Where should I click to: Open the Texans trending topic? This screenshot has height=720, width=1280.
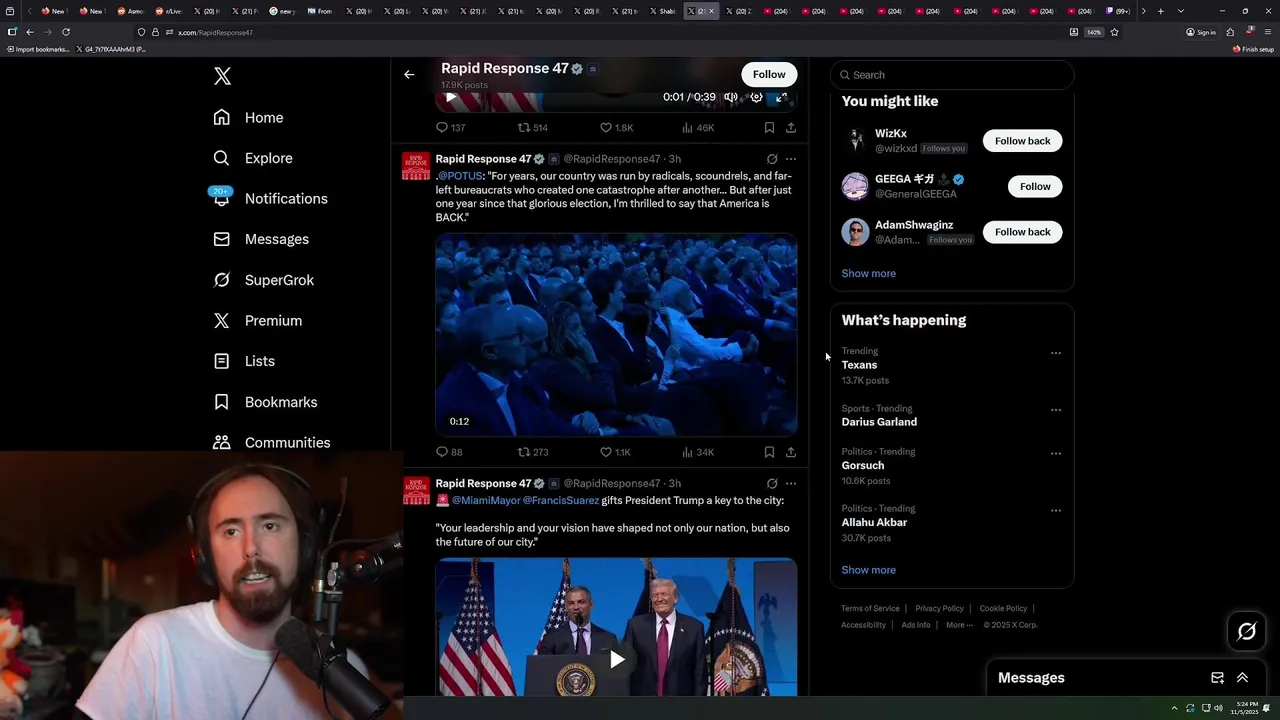click(x=859, y=365)
